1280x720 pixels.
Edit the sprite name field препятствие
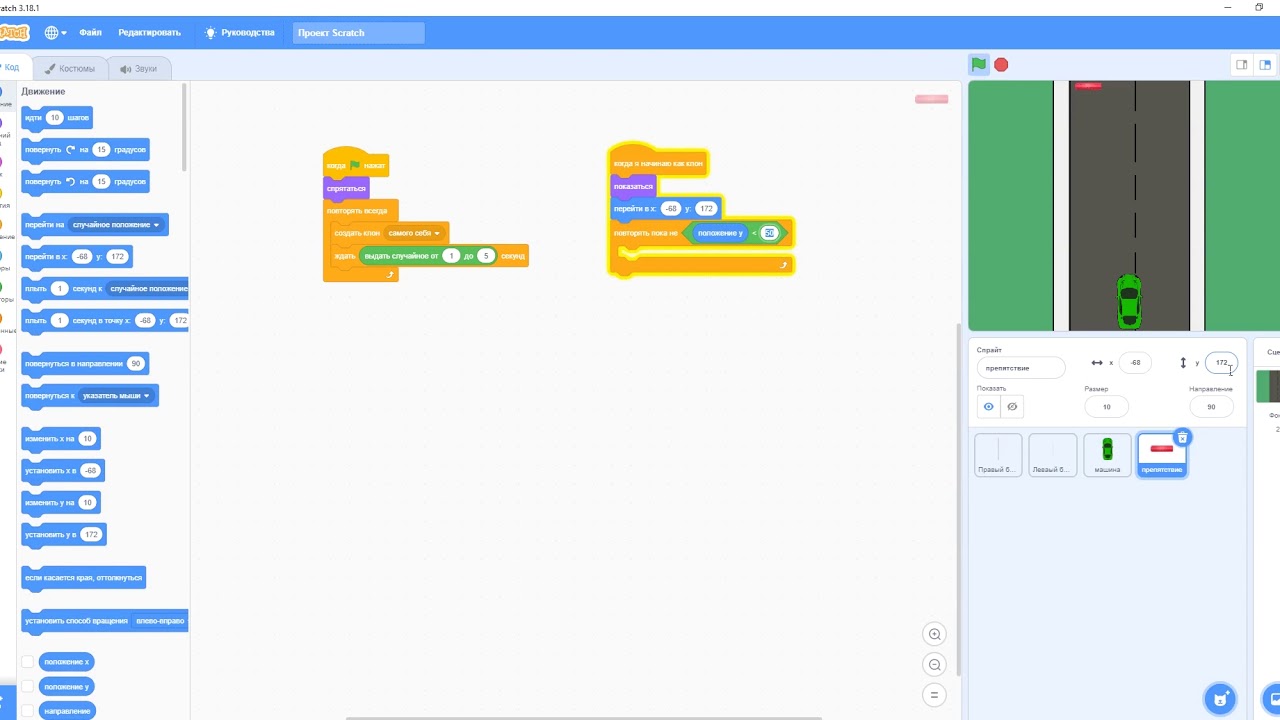(1021, 368)
